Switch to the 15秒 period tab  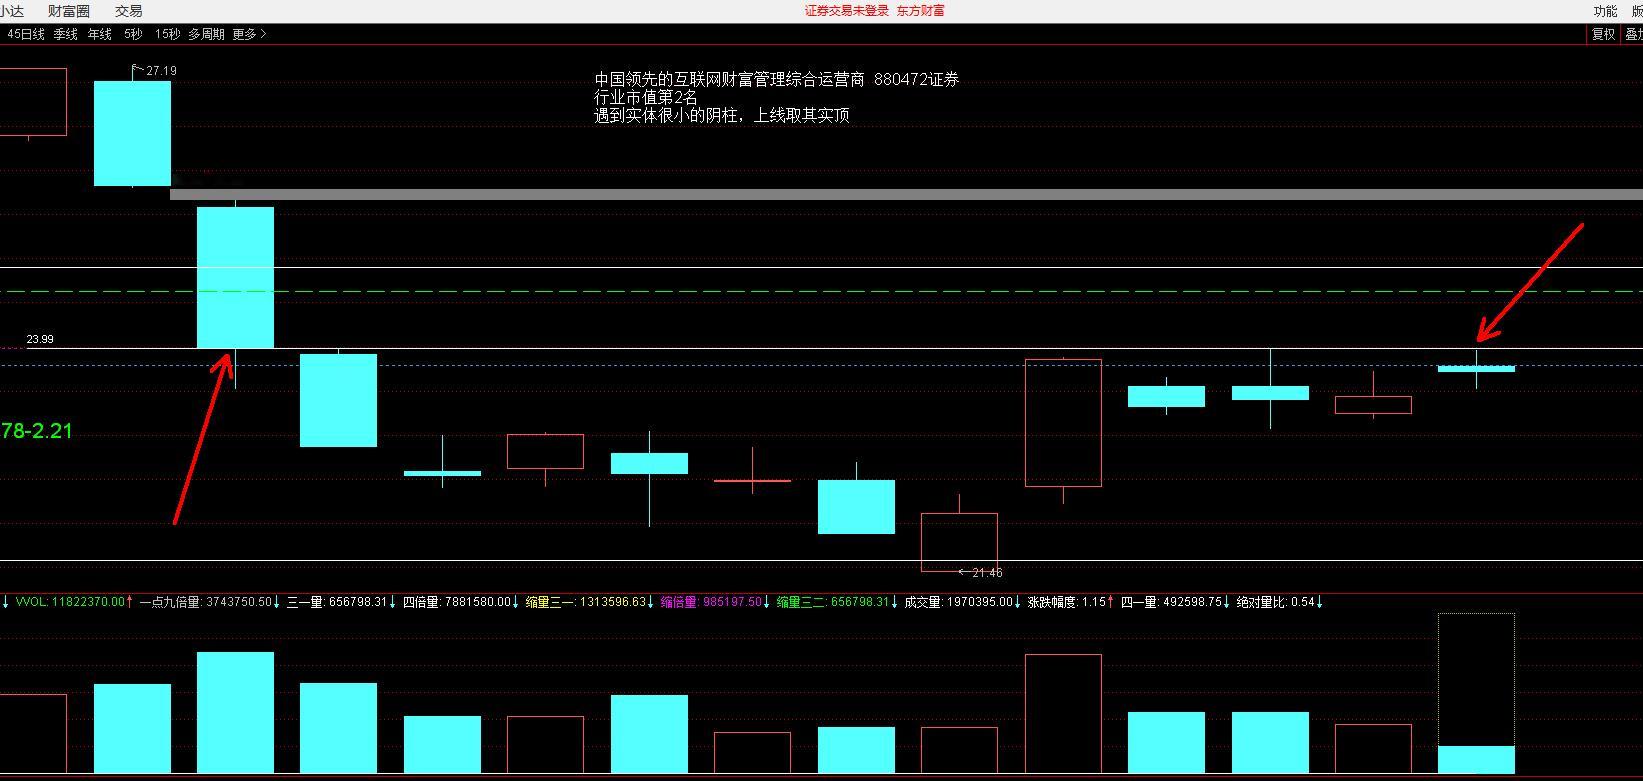pyautogui.click(x=167, y=34)
